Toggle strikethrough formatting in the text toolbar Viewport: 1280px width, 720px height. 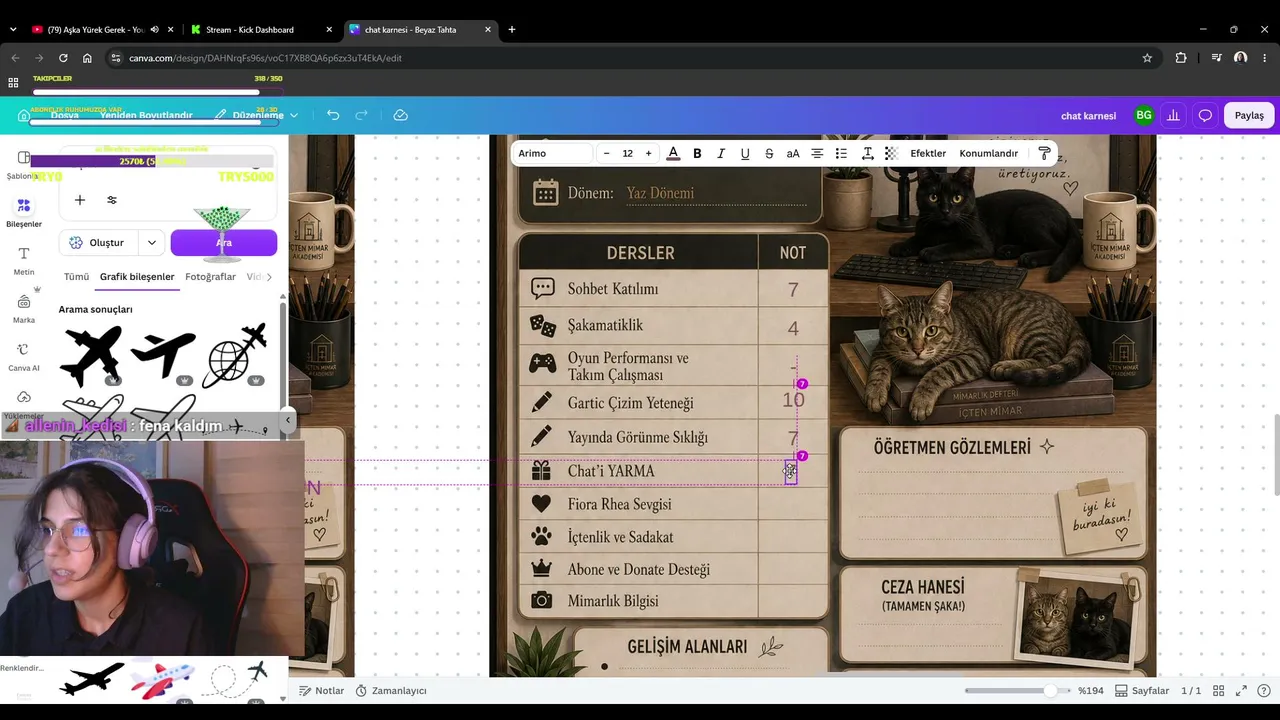click(769, 153)
